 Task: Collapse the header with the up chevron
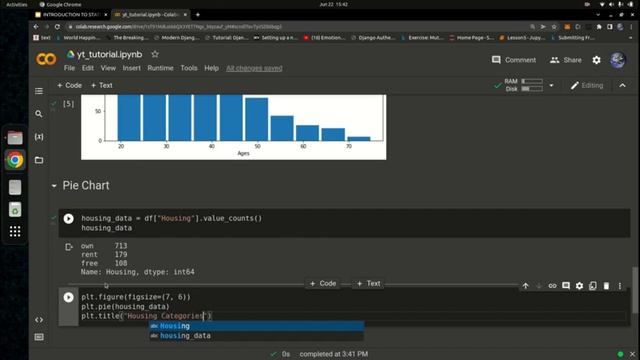(622, 85)
